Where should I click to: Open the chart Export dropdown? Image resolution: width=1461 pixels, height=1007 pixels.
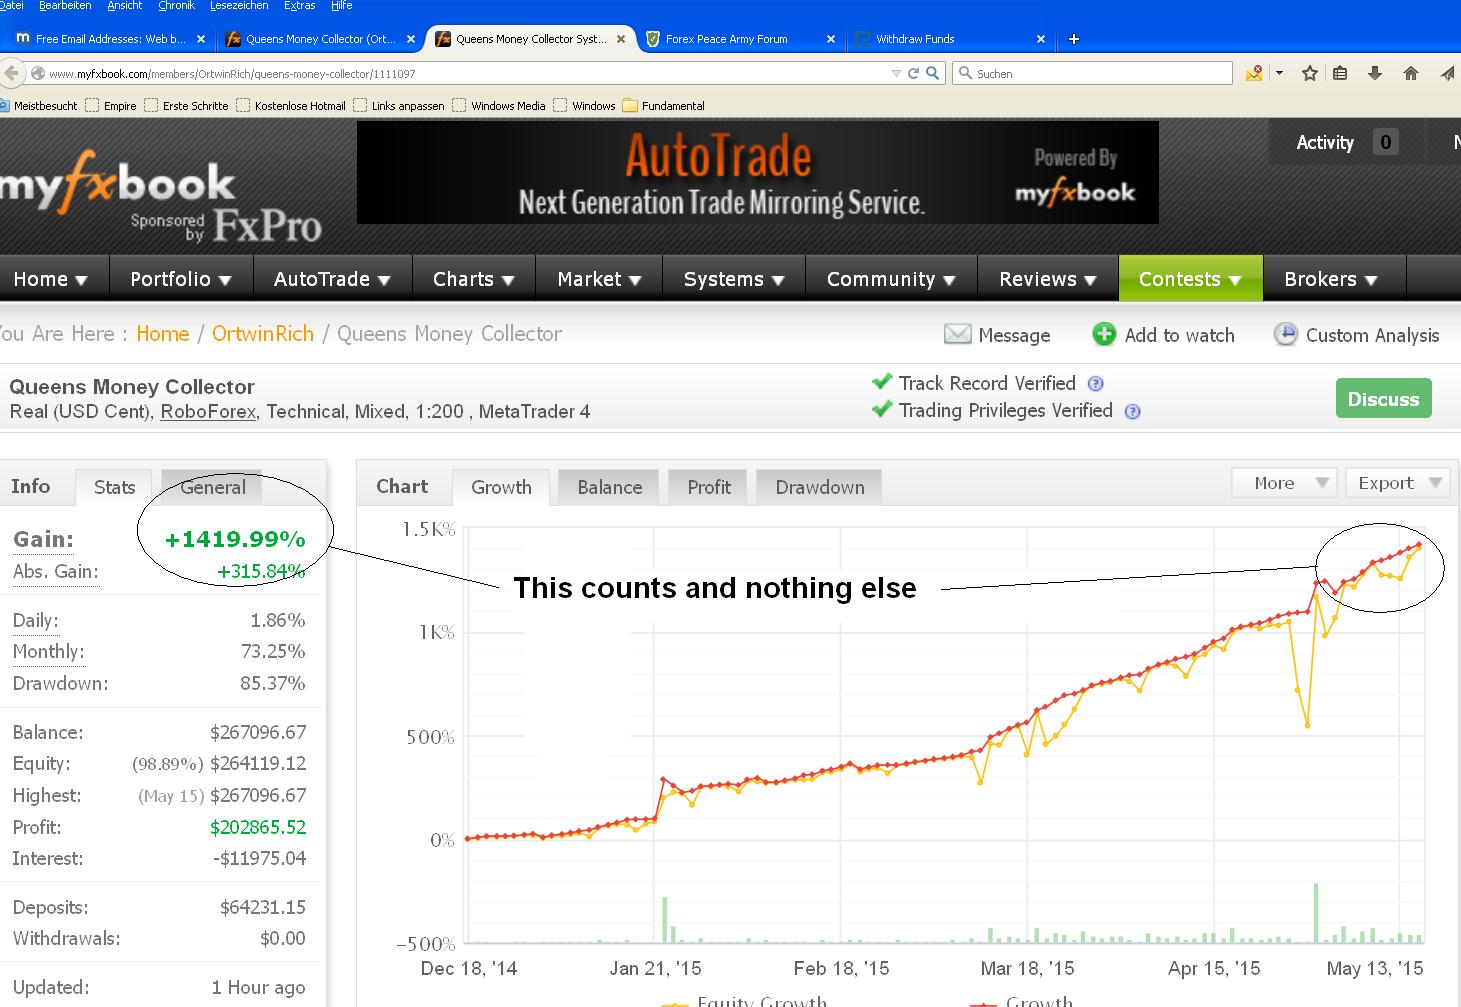(1397, 483)
